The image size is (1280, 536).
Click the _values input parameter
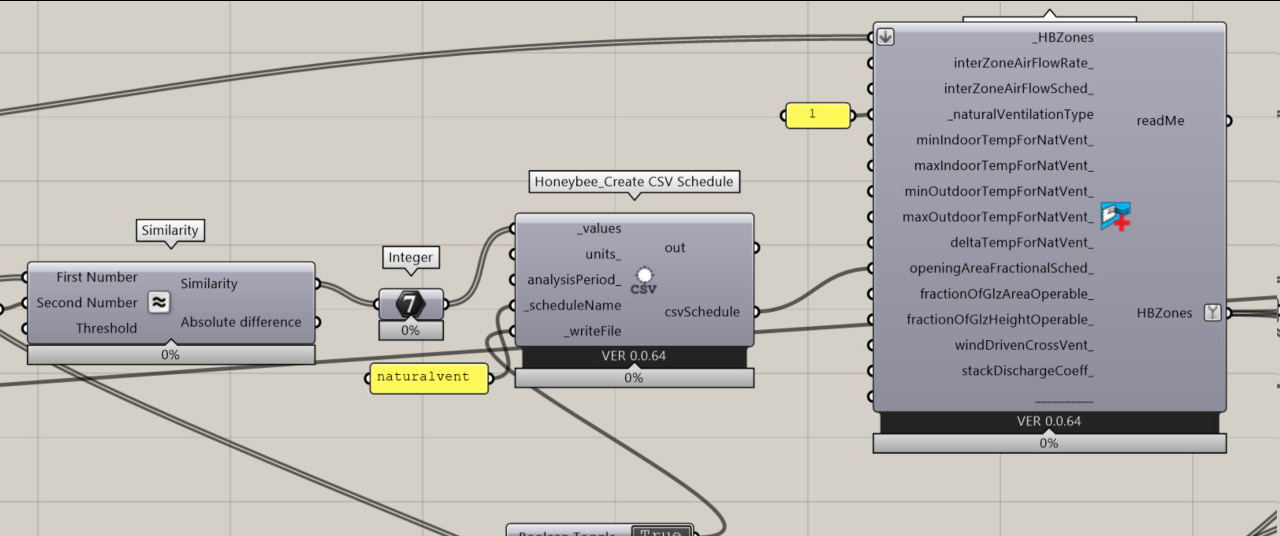[x=599, y=229]
